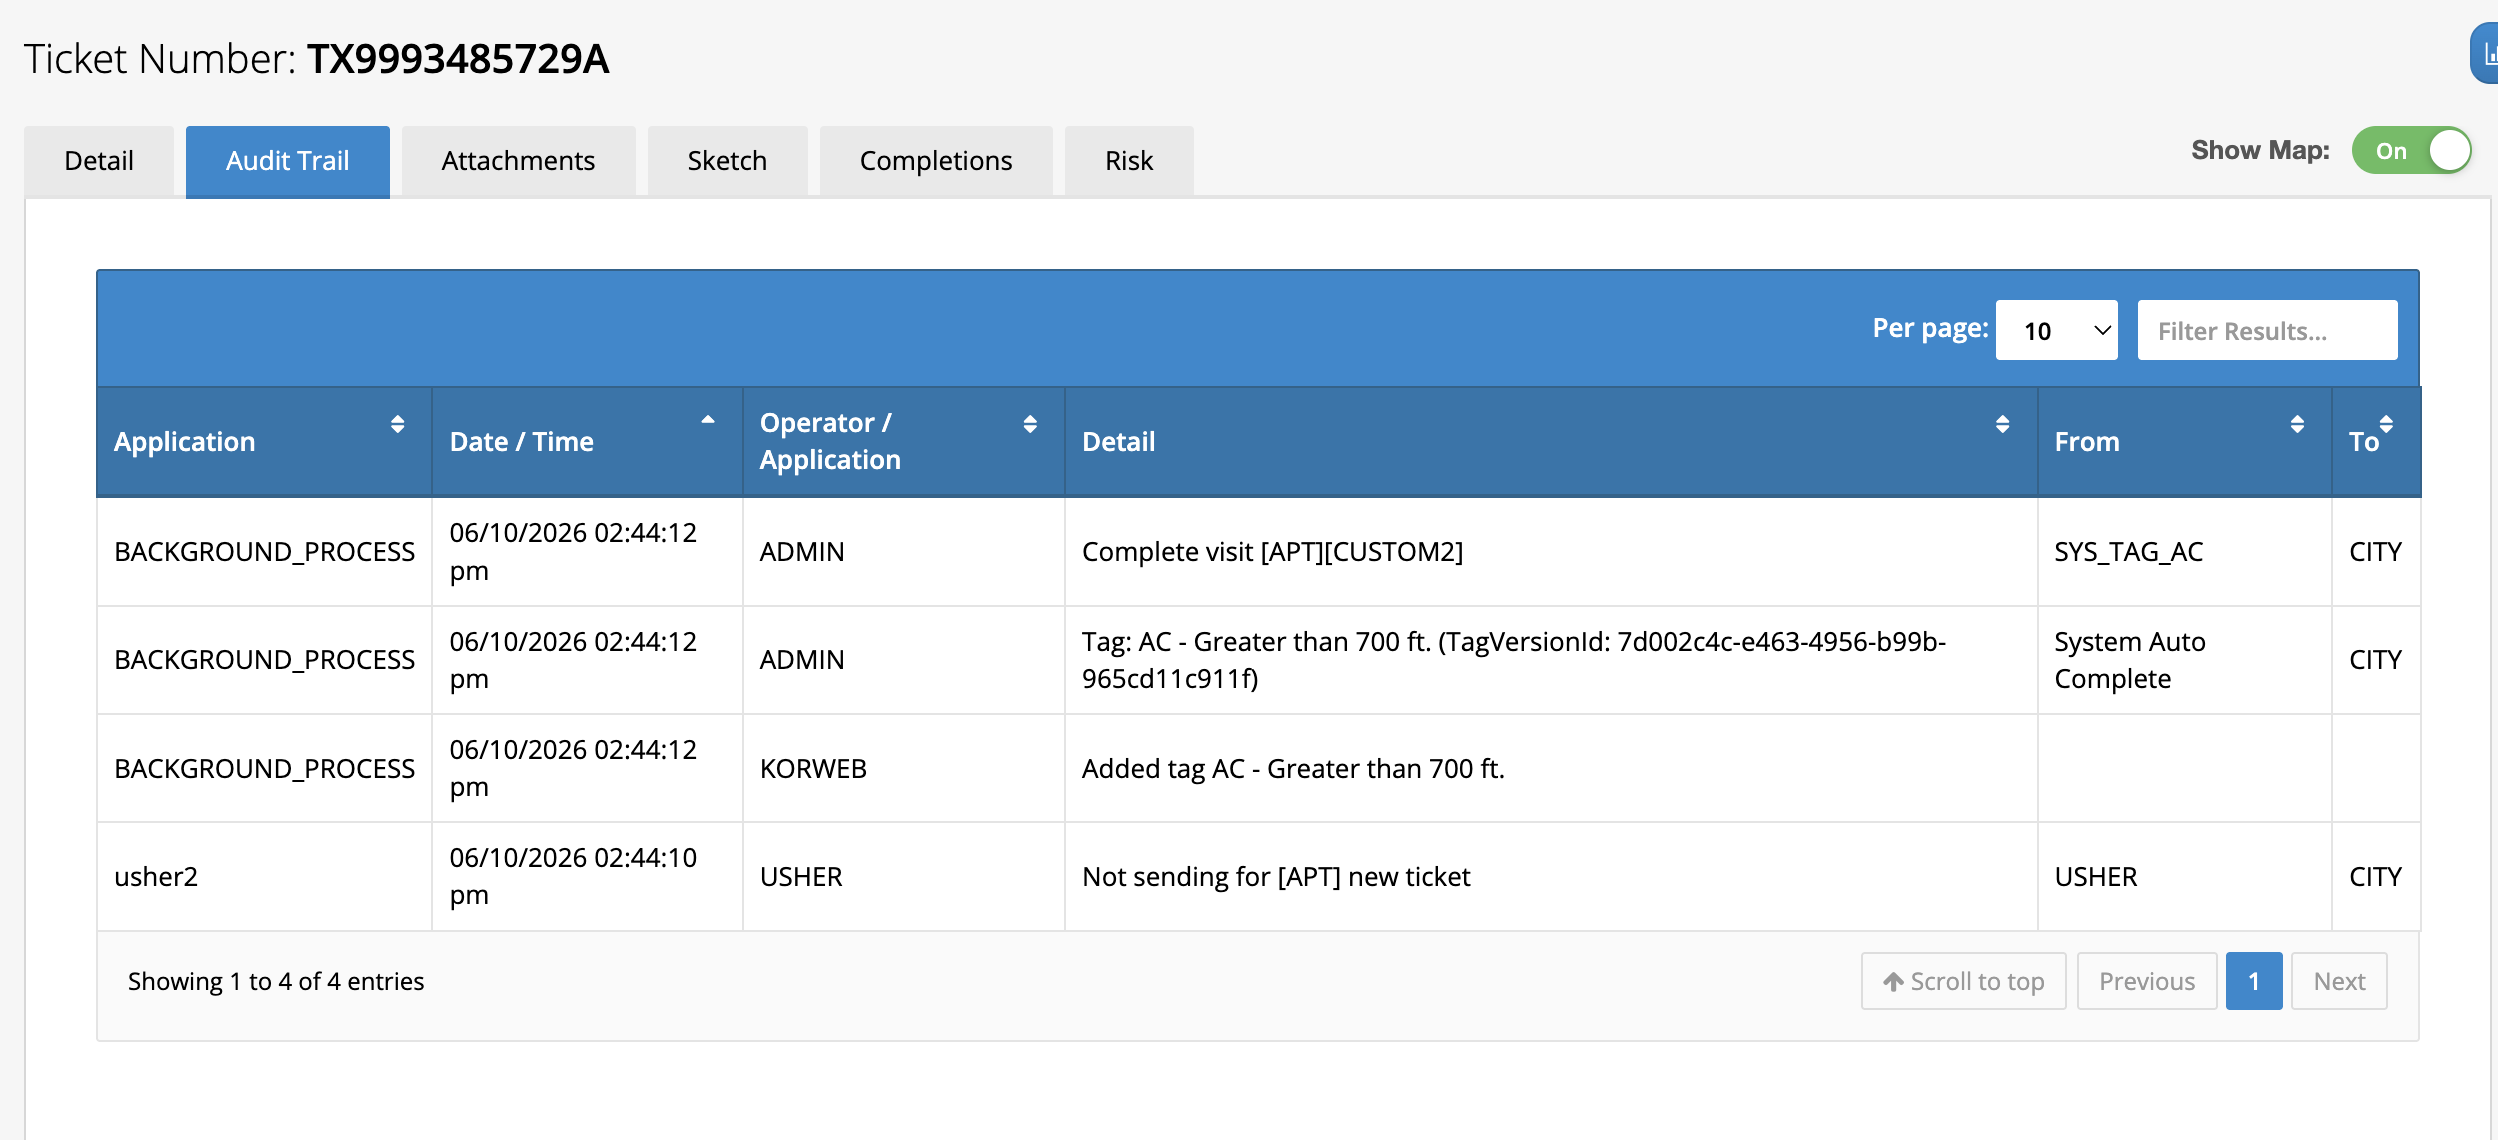Click the To column sort arrows
The width and height of the screenshot is (2498, 1140).
point(2386,424)
